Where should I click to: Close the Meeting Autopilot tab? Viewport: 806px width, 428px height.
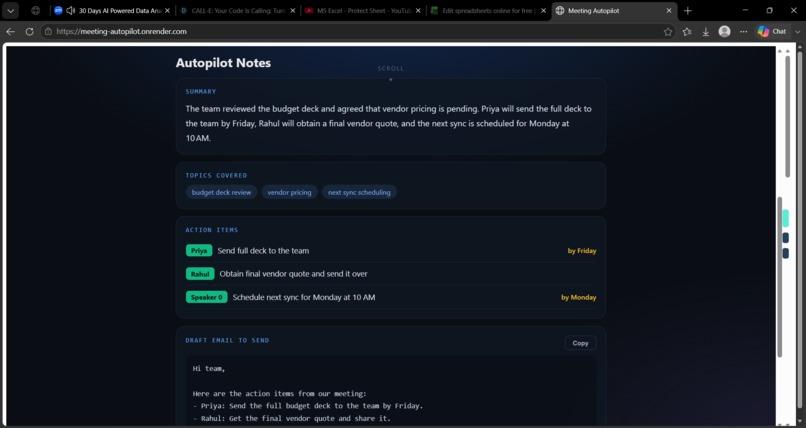tap(669, 10)
